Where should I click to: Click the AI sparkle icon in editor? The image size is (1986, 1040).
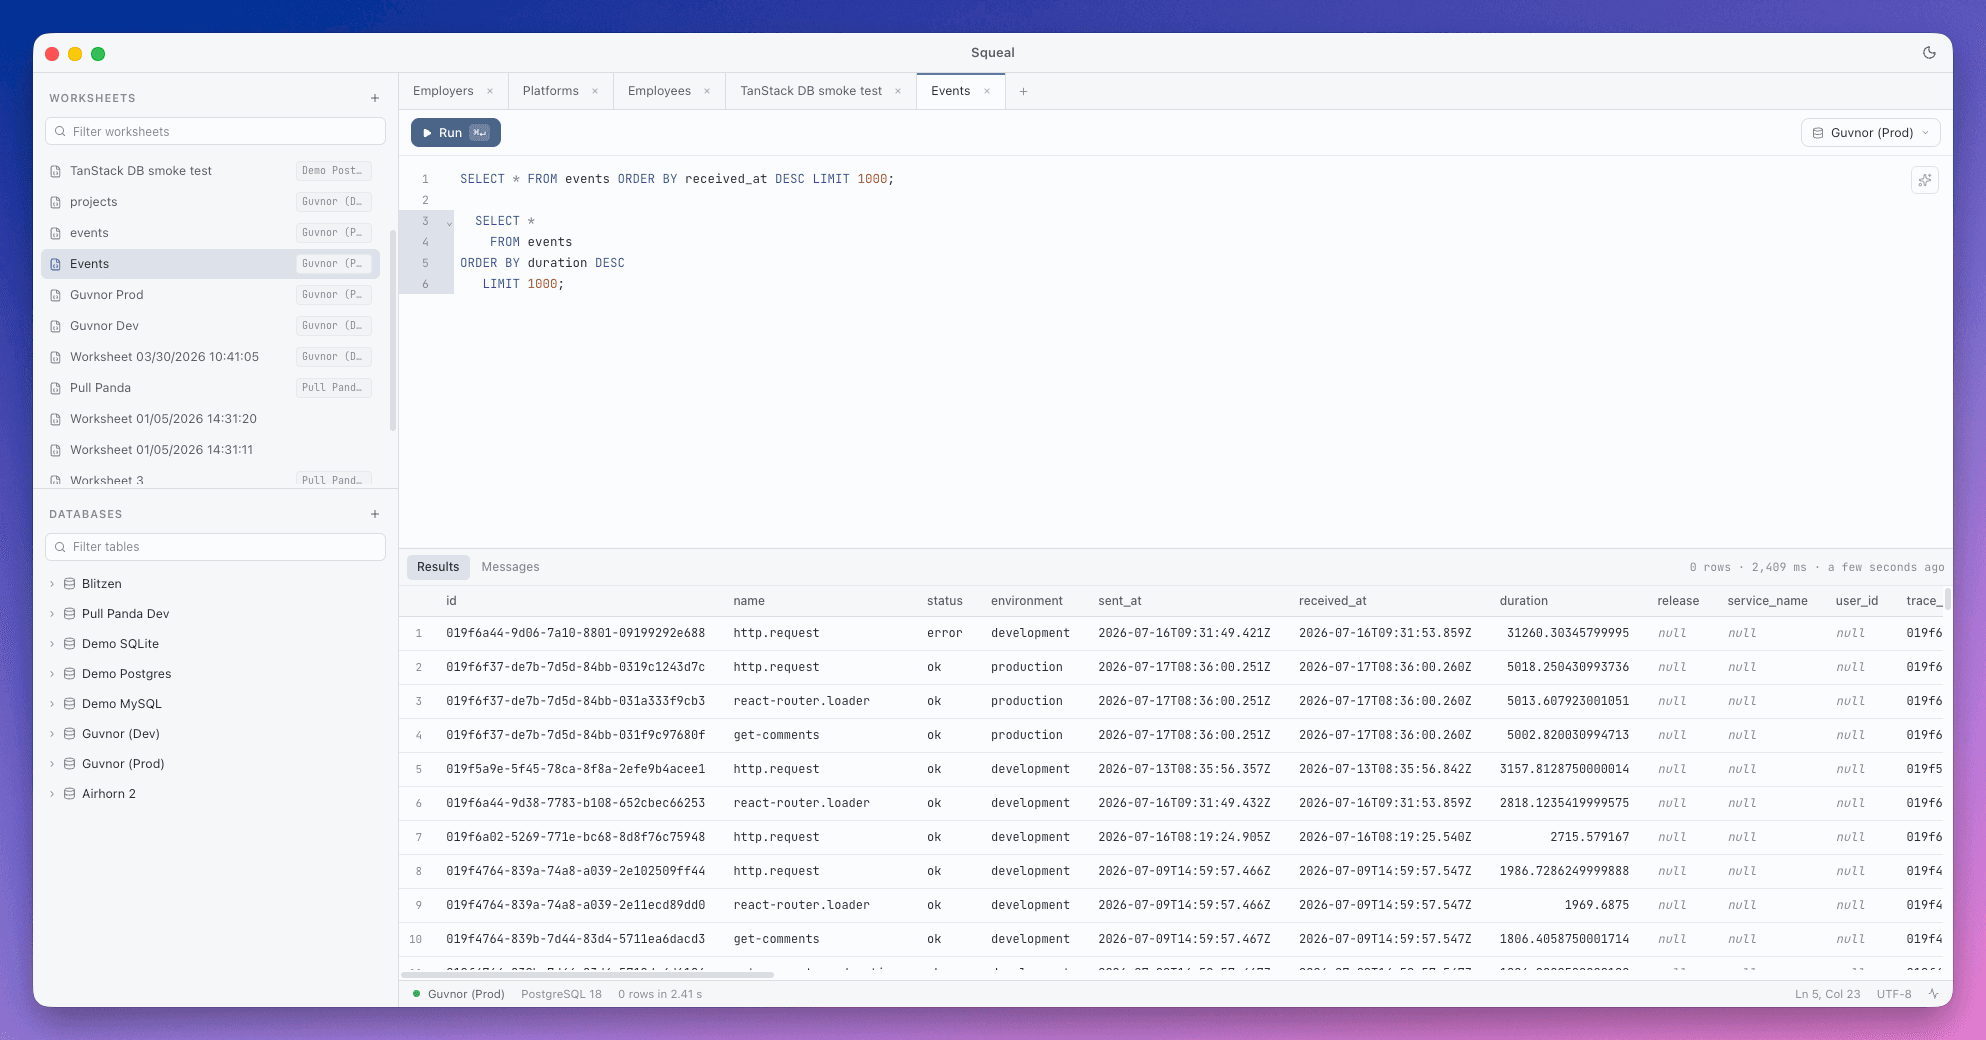(1925, 180)
